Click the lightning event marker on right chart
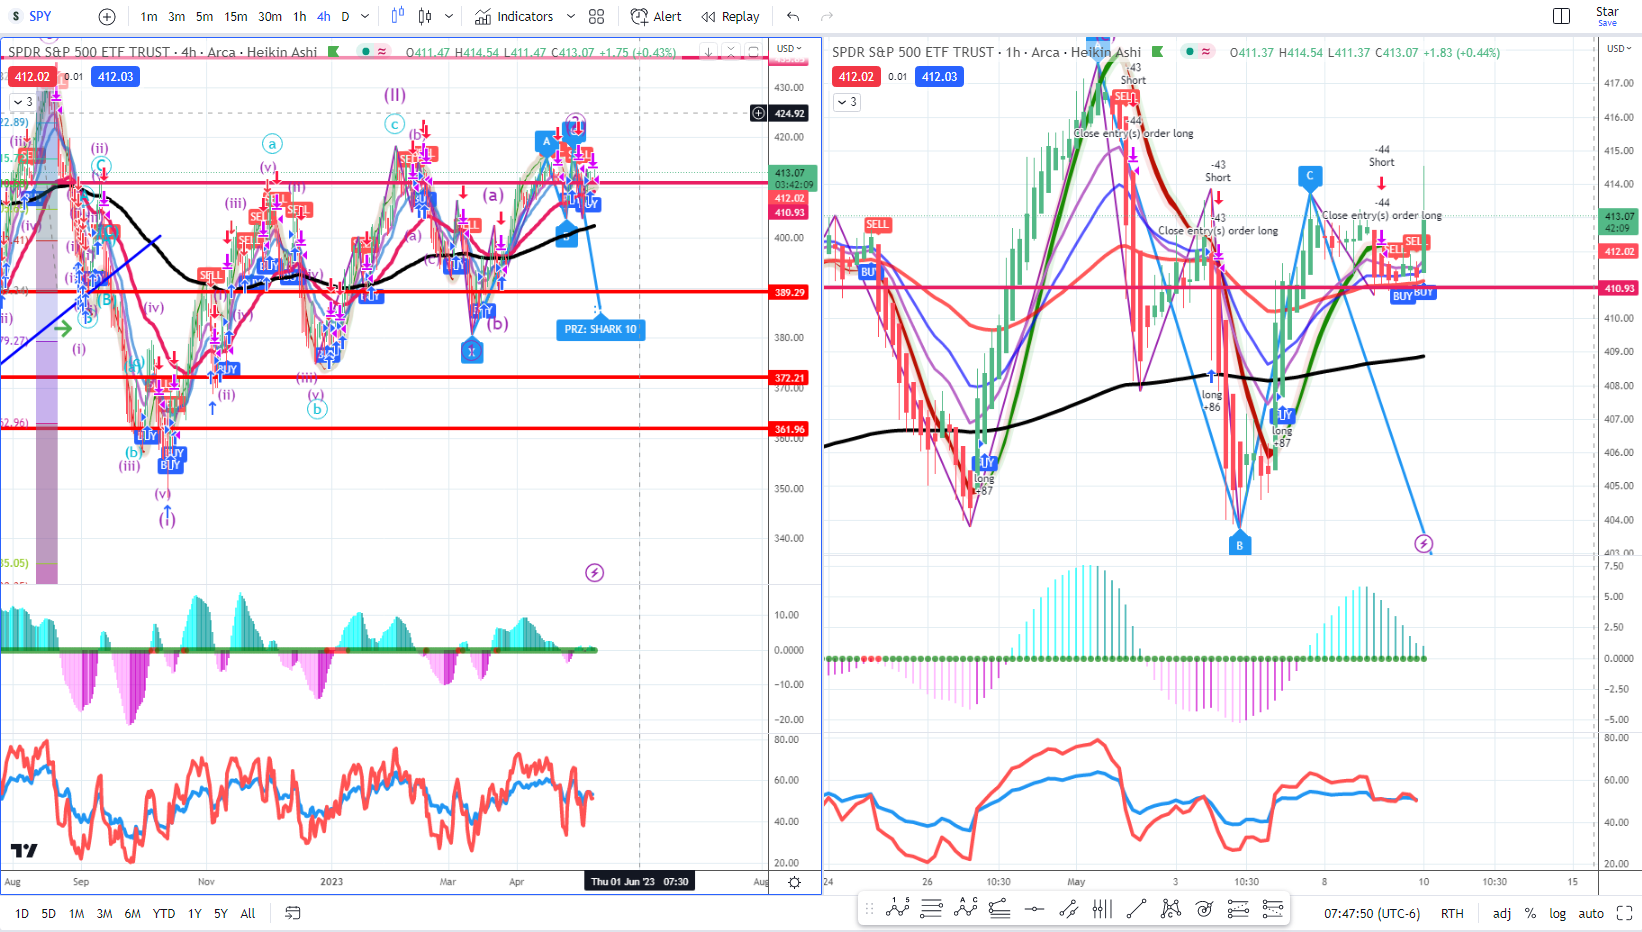Image resolution: width=1642 pixels, height=932 pixels. (x=1424, y=544)
